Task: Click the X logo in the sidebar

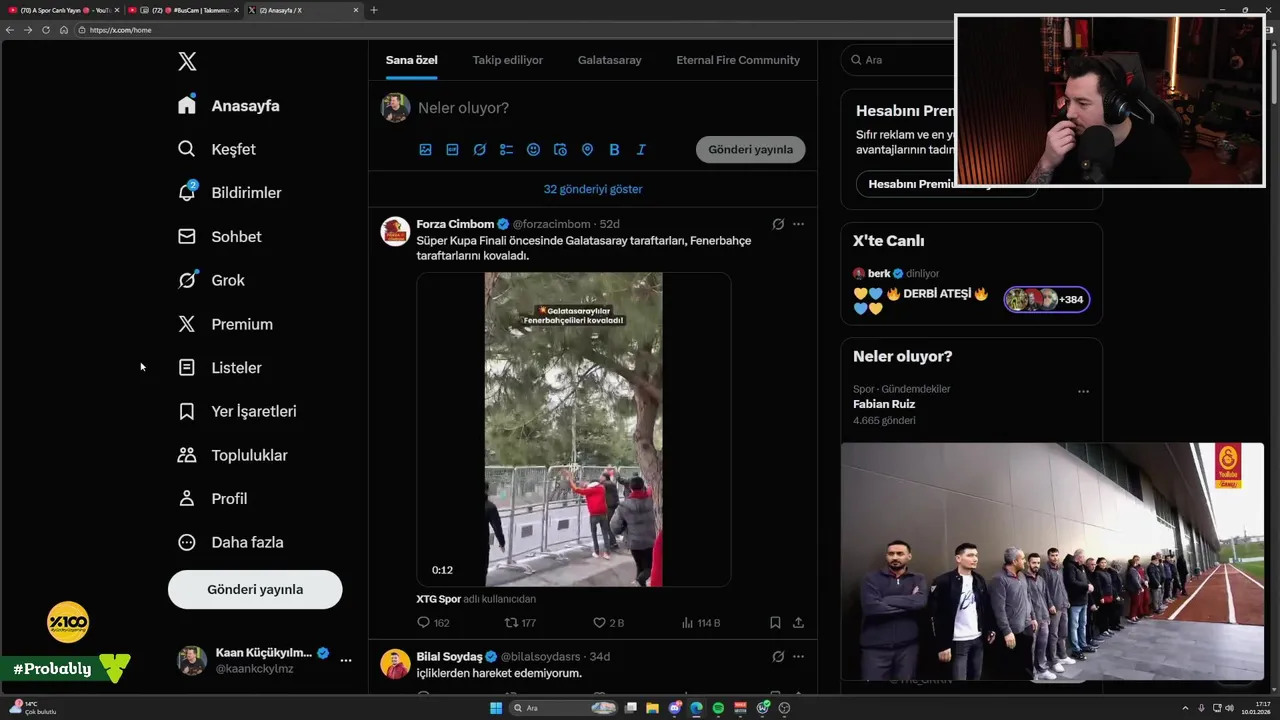Action: [187, 62]
